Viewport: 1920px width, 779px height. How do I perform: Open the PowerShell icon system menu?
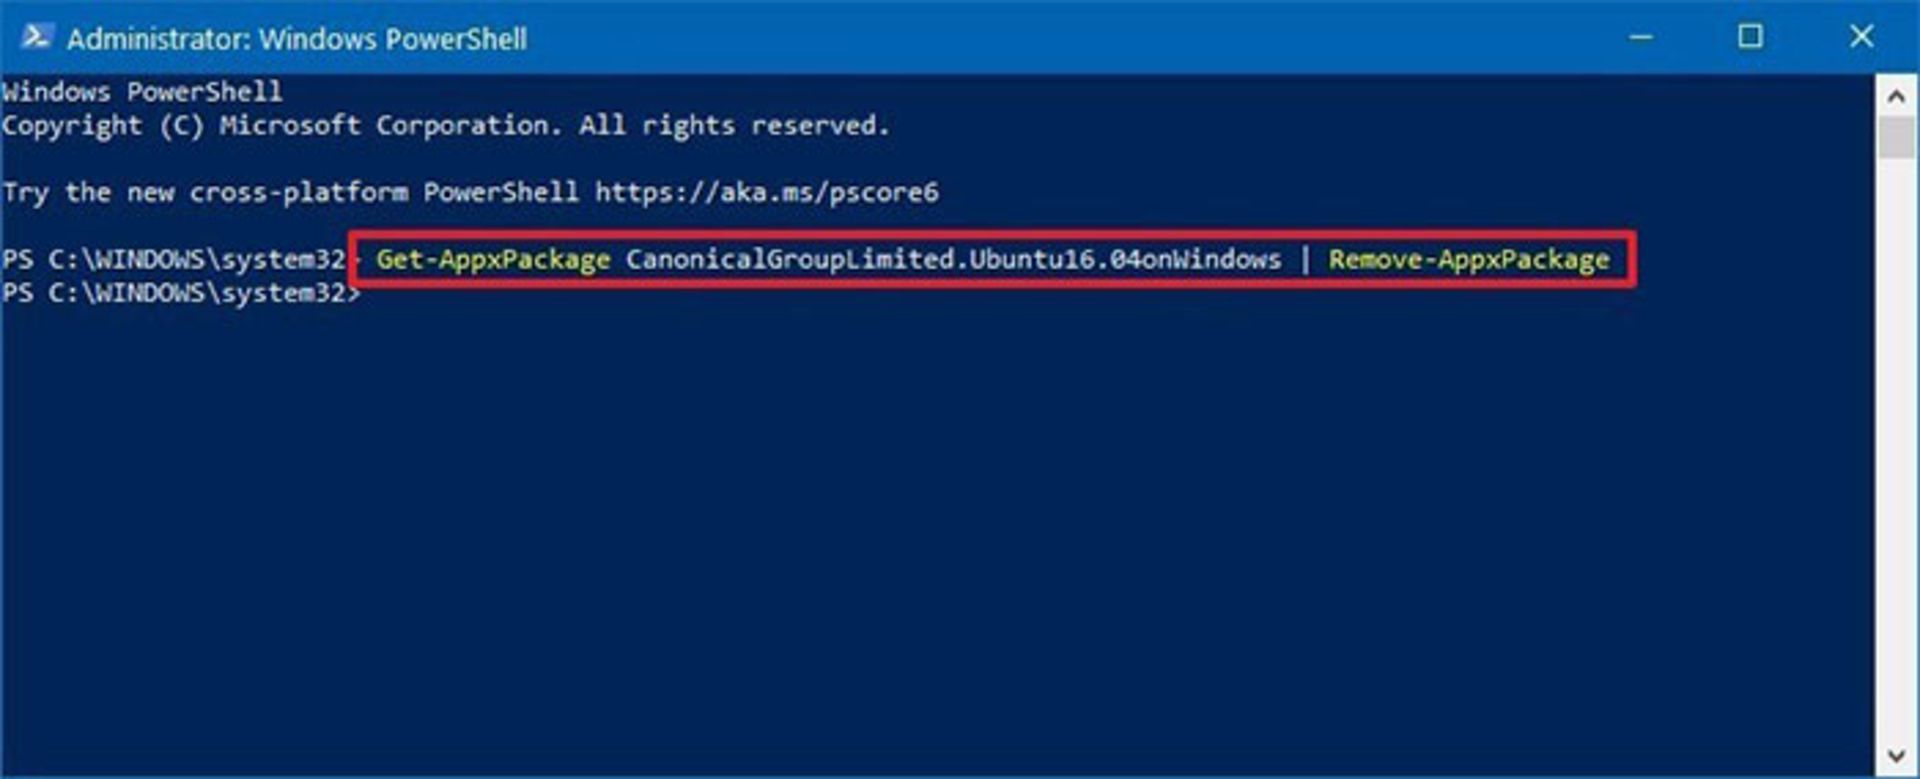point(37,37)
